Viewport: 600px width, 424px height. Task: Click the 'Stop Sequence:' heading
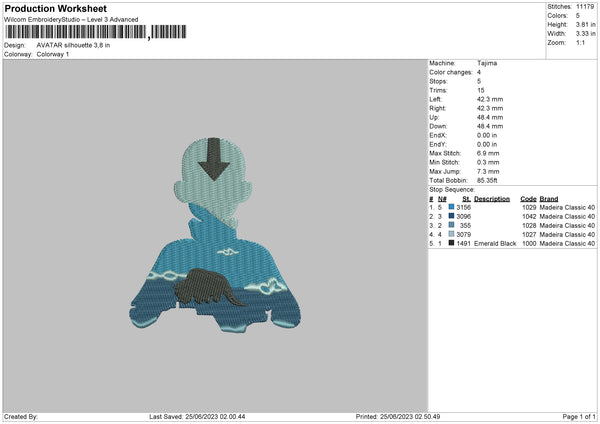pyautogui.click(x=452, y=189)
